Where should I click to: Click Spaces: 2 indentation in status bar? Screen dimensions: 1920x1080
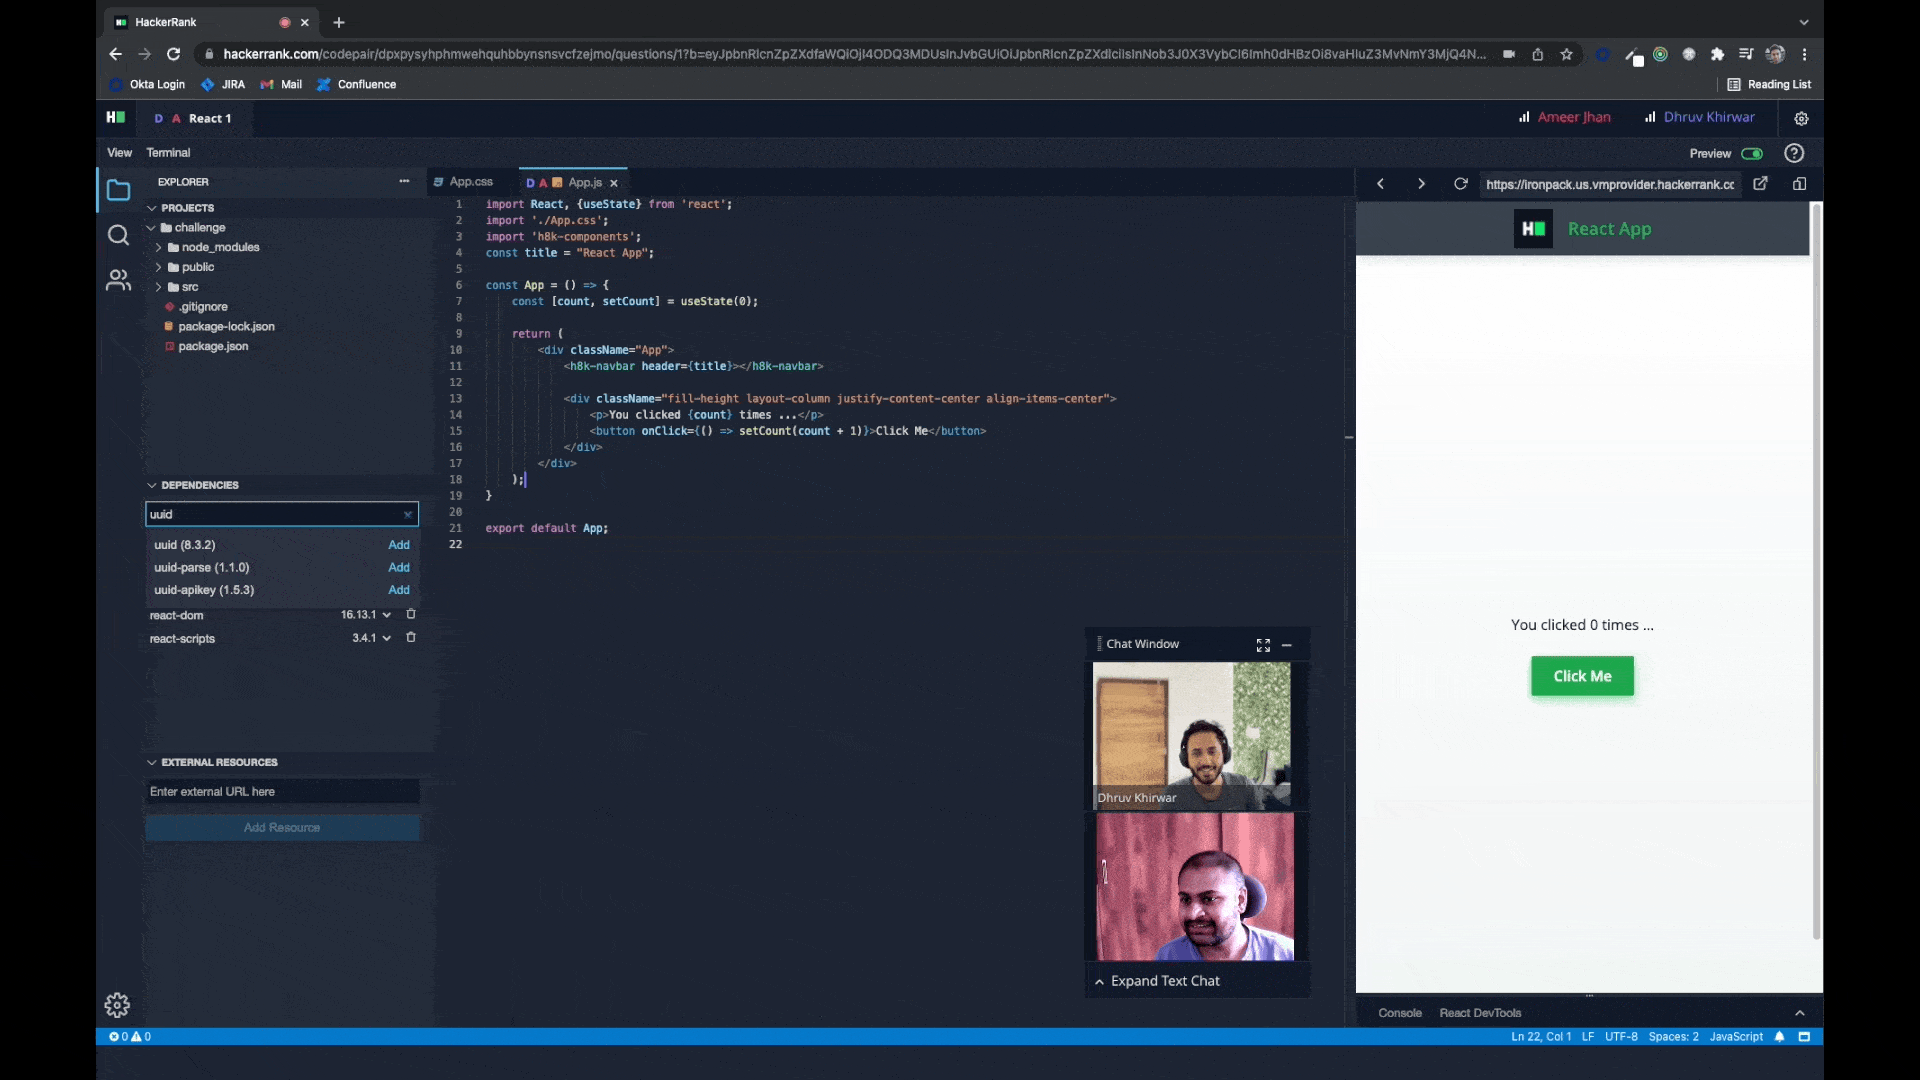tap(1673, 1037)
